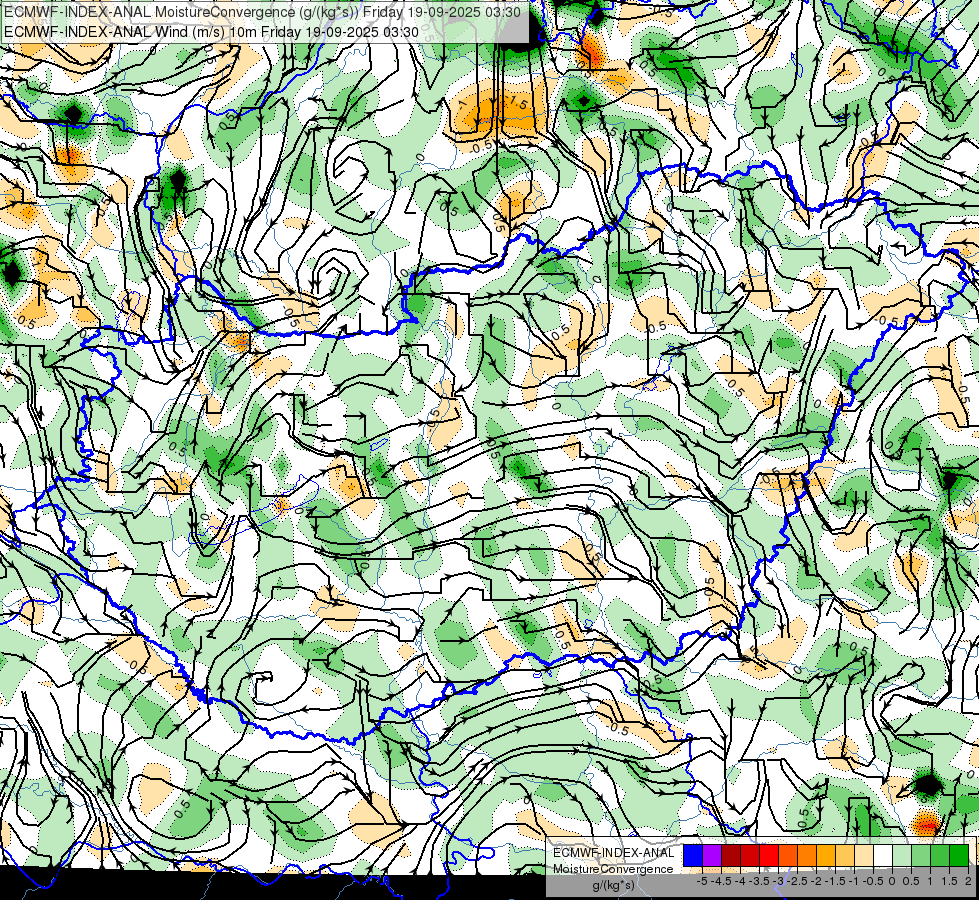Click the white legend swatch left of 0
The image size is (979, 900).
tap(883, 855)
